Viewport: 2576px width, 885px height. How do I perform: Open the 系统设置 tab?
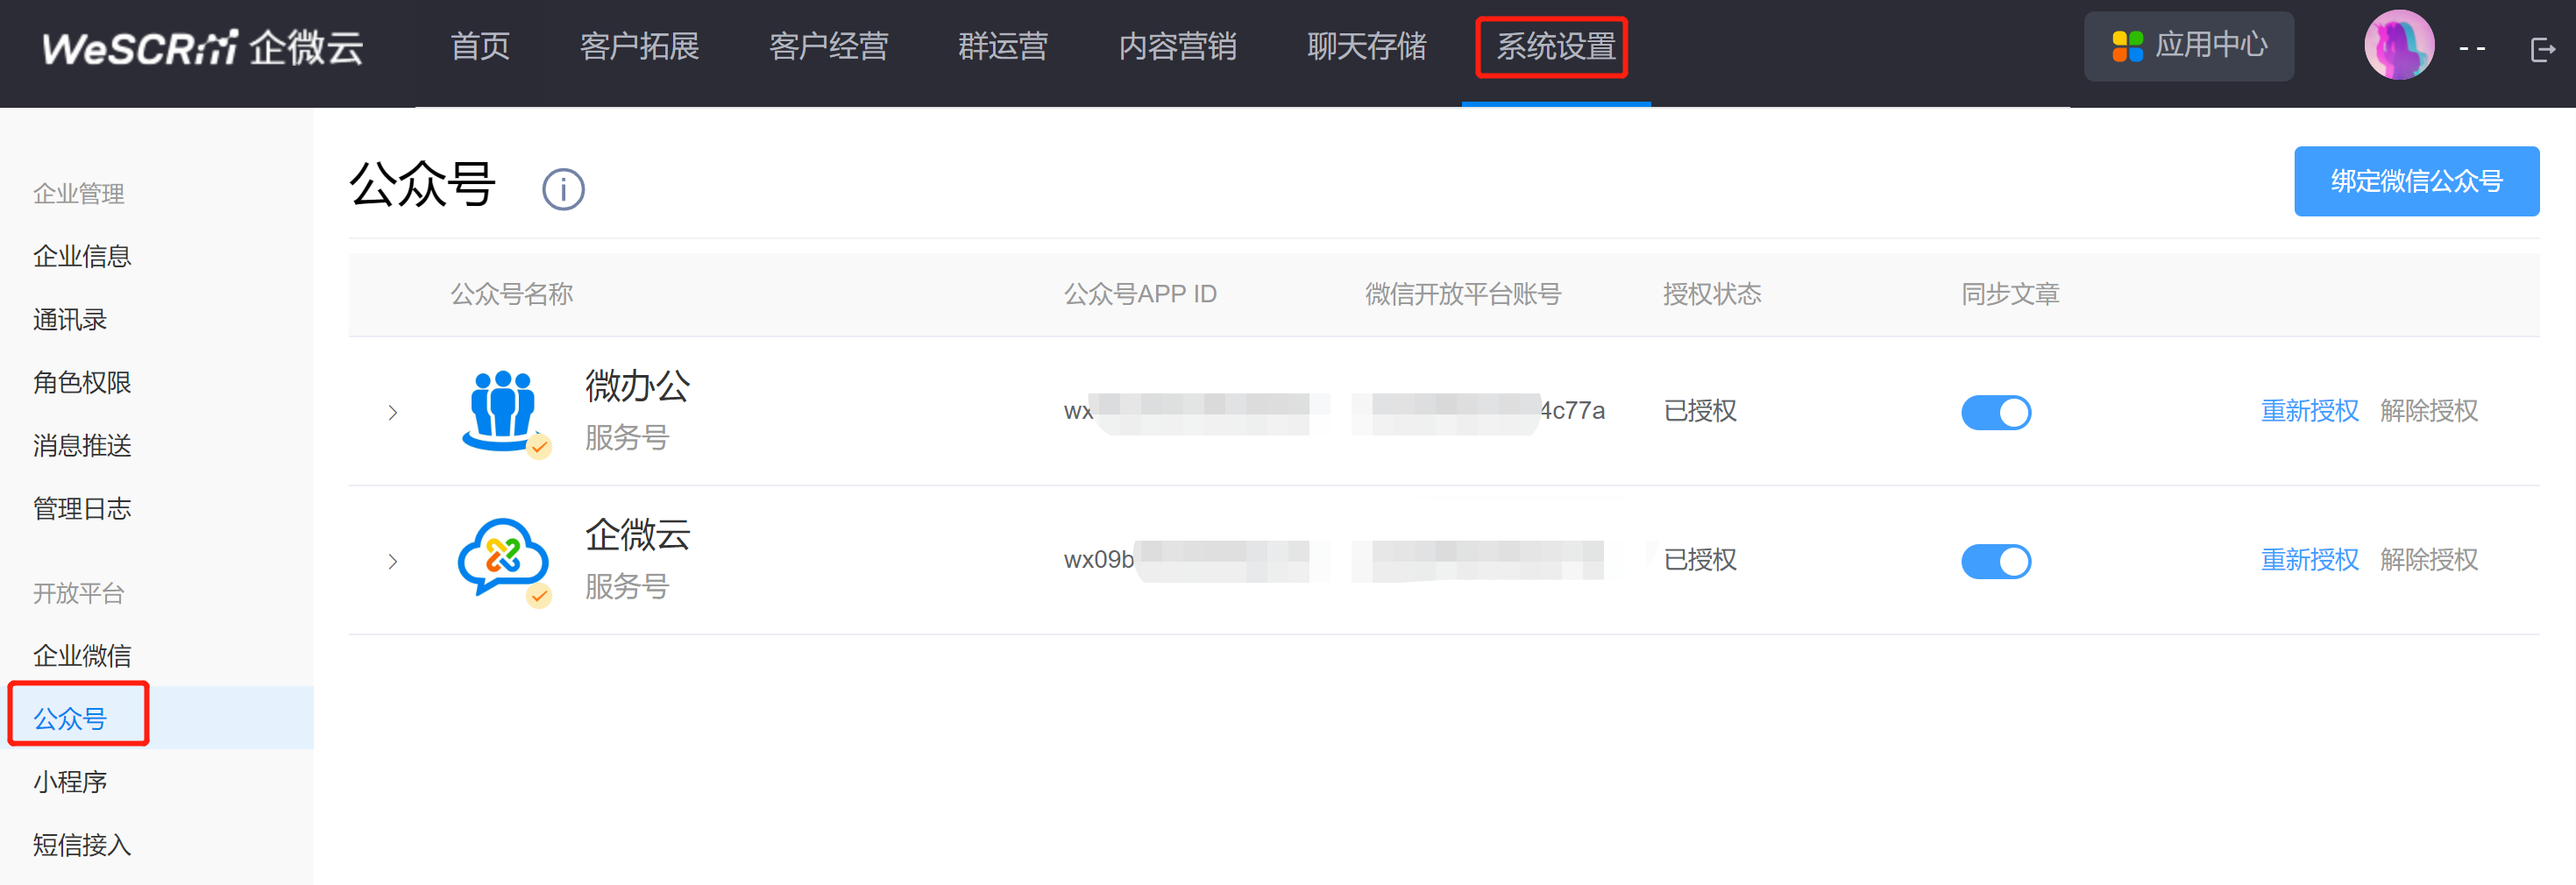(x=1554, y=47)
